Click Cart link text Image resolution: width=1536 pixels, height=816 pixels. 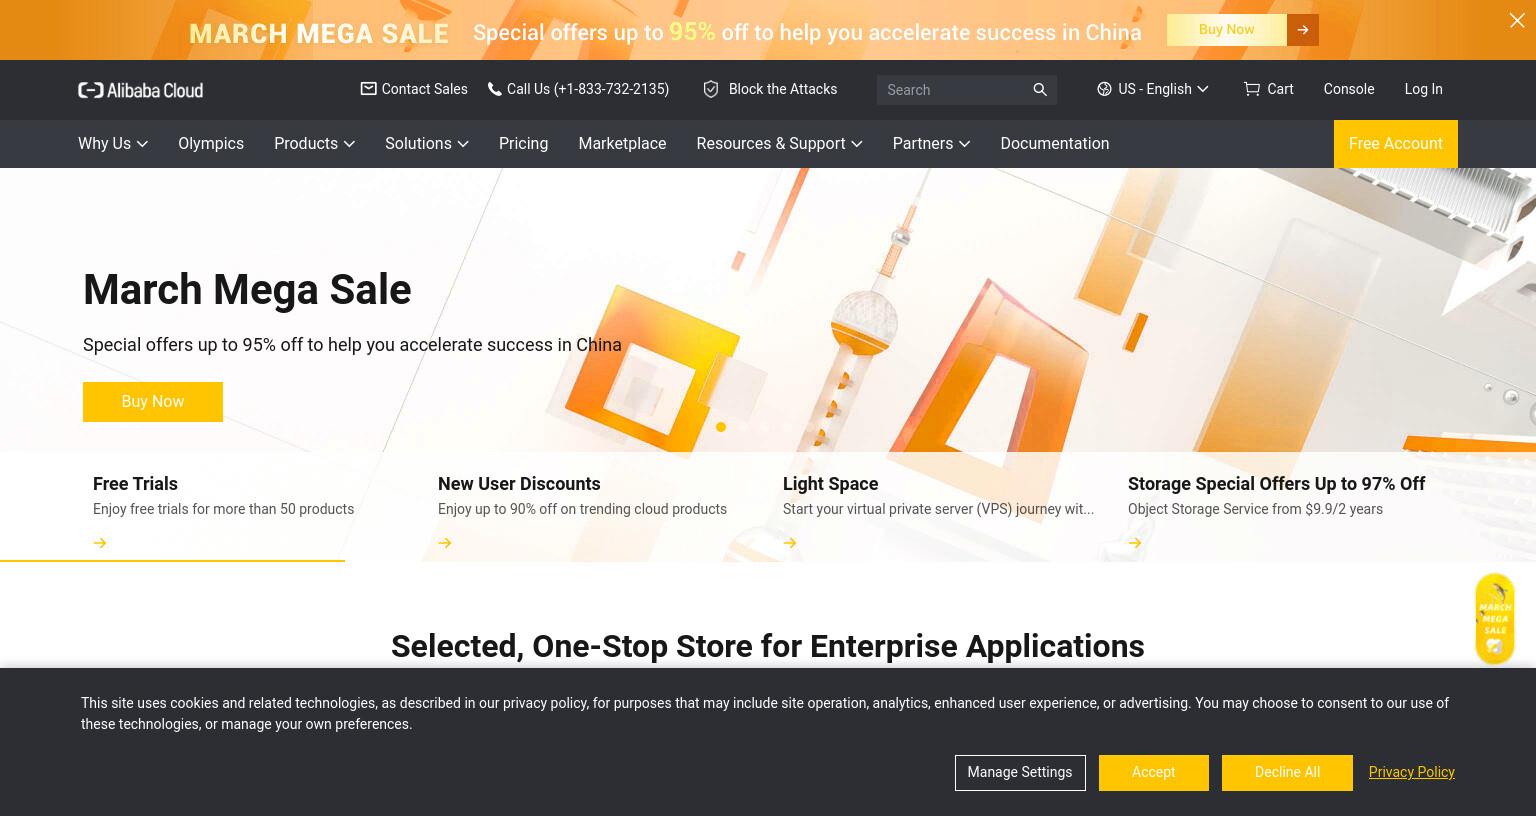[x=1280, y=89]
